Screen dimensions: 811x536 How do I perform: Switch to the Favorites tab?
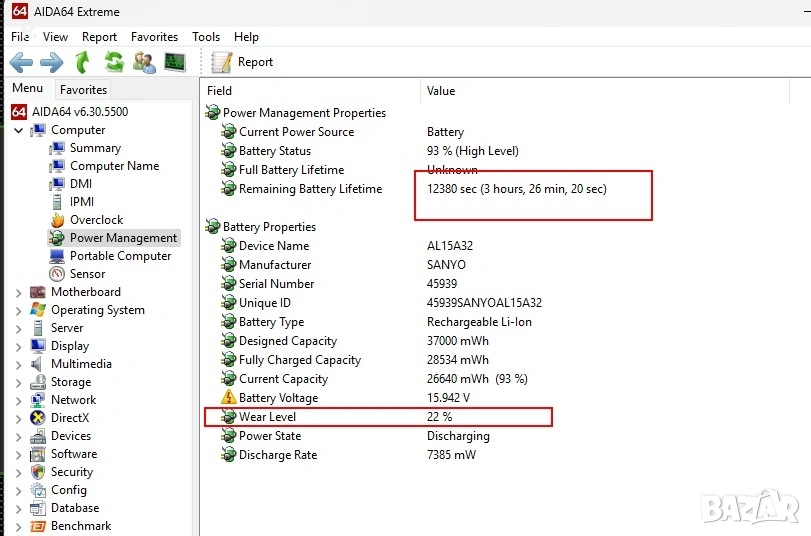83,90
